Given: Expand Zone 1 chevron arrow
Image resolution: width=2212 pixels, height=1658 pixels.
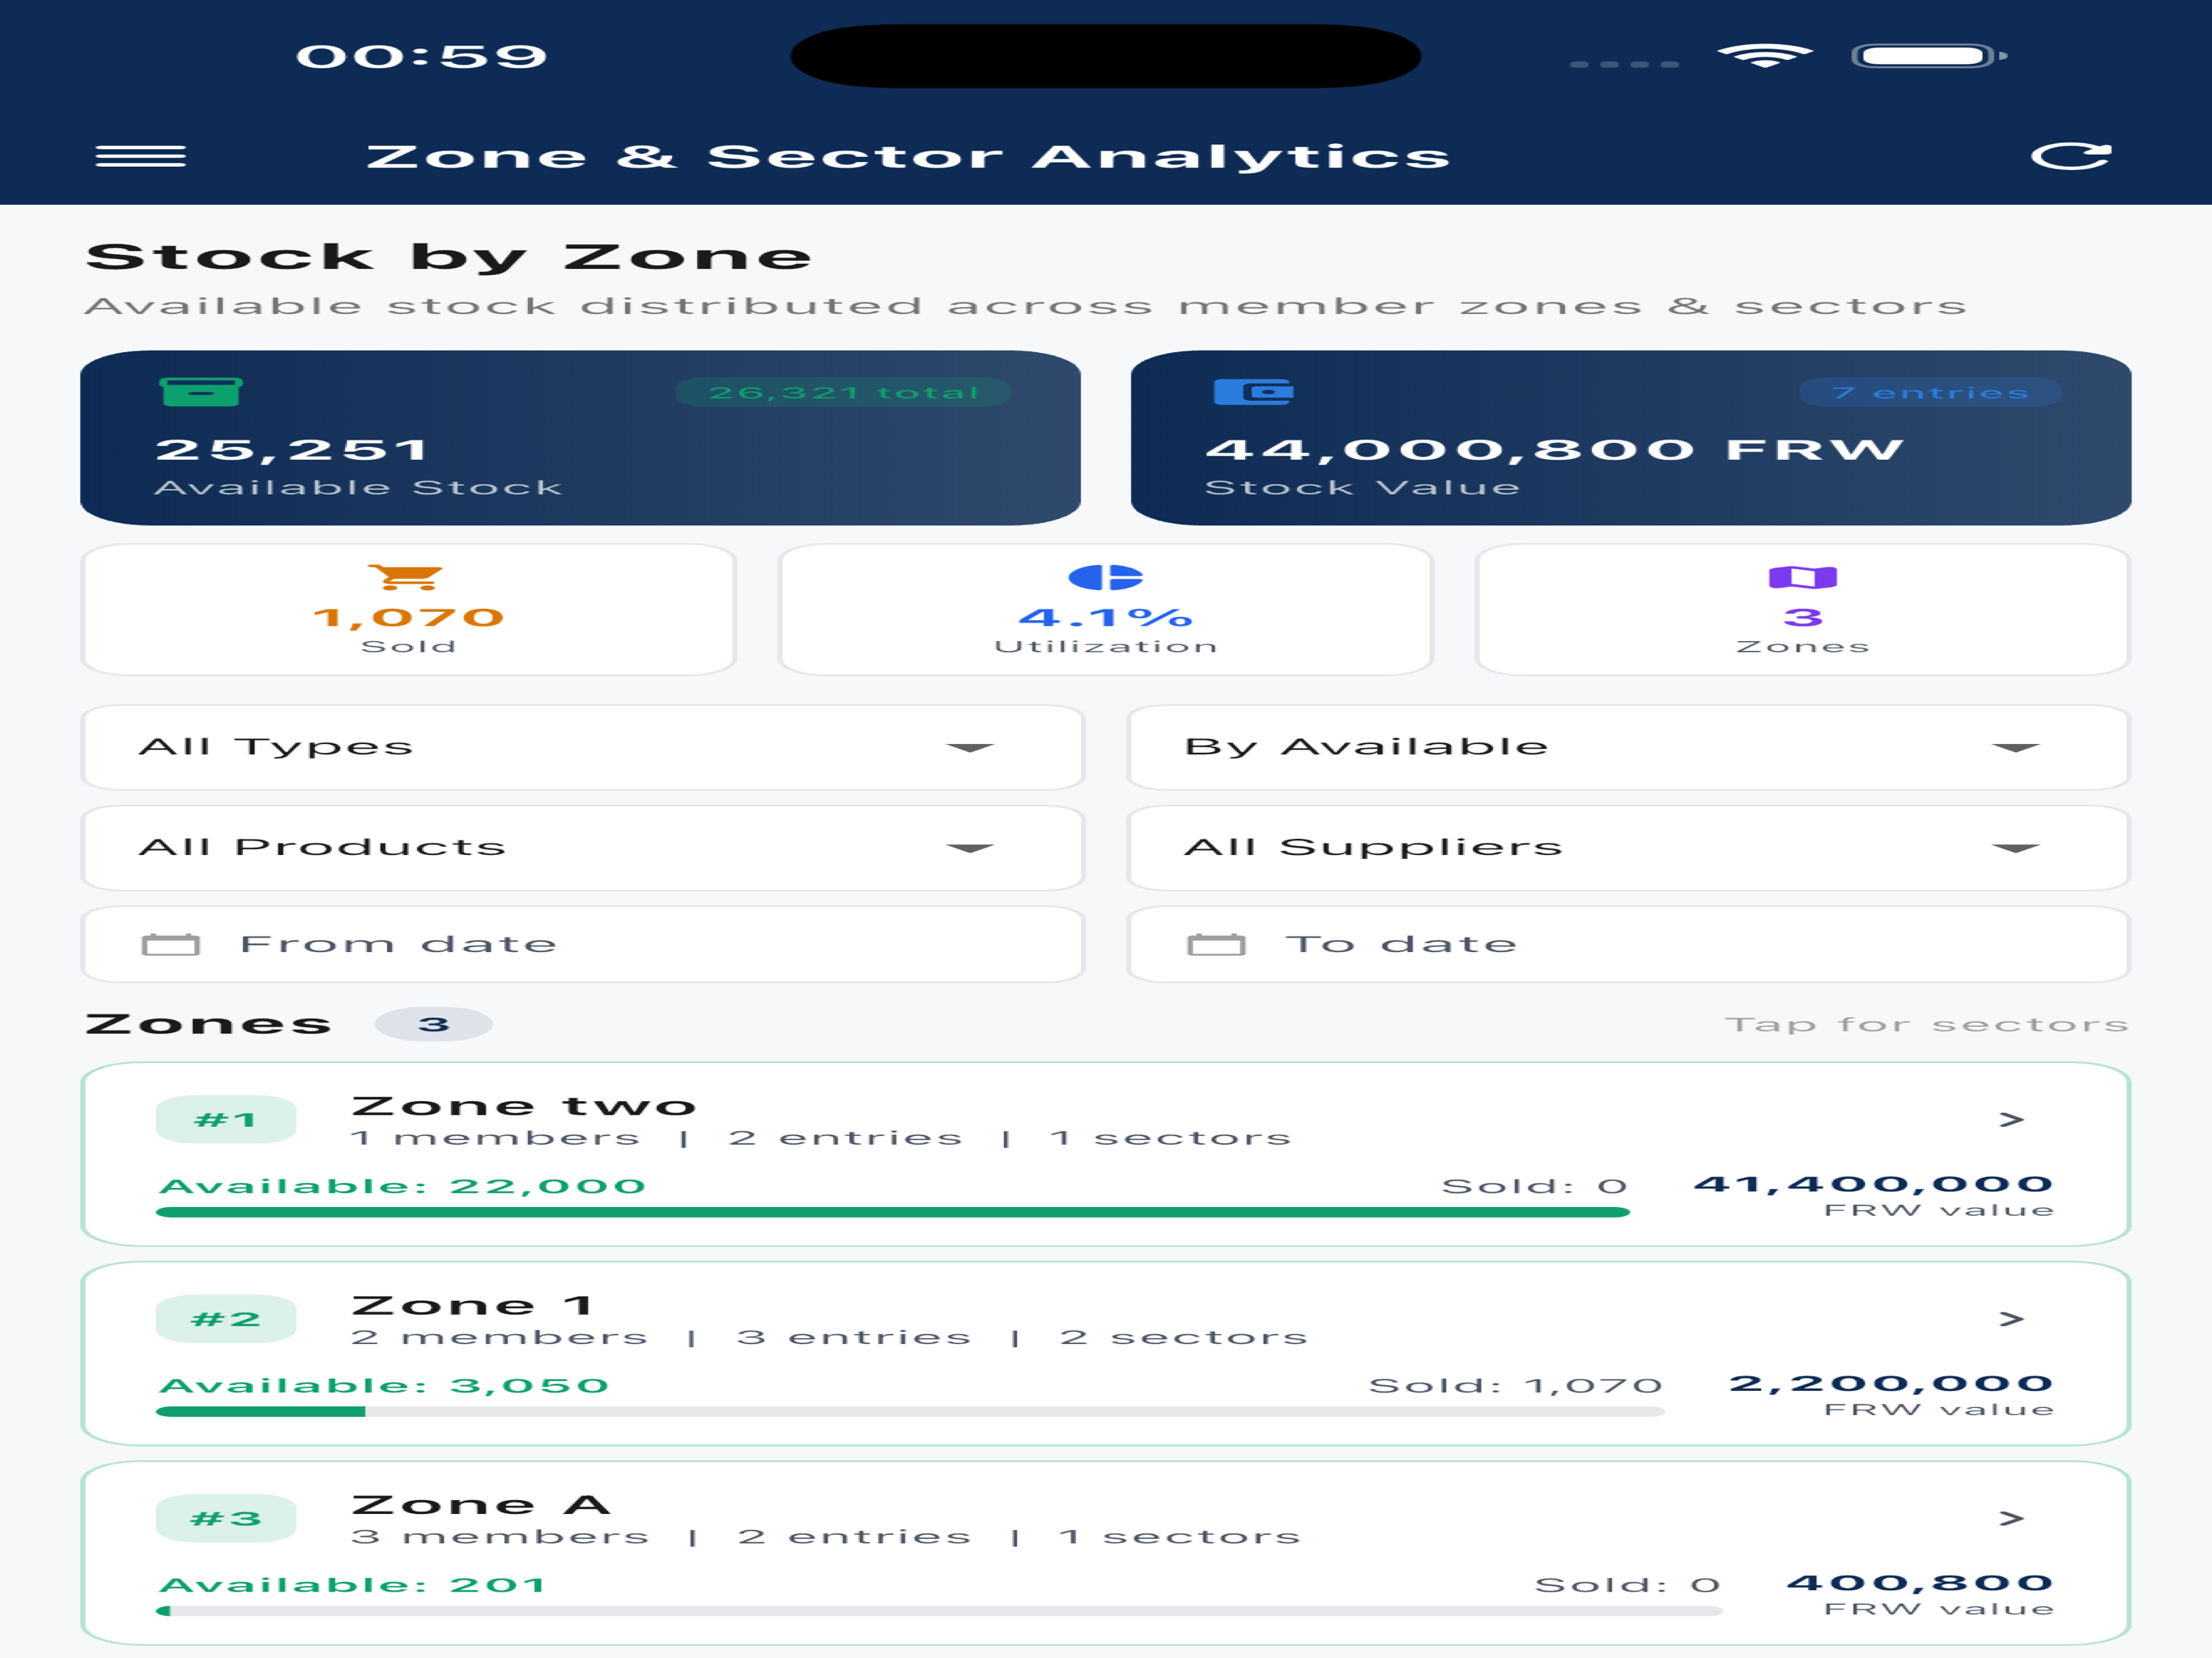Looking at the screenshot, I should tap(2012, 1320).
